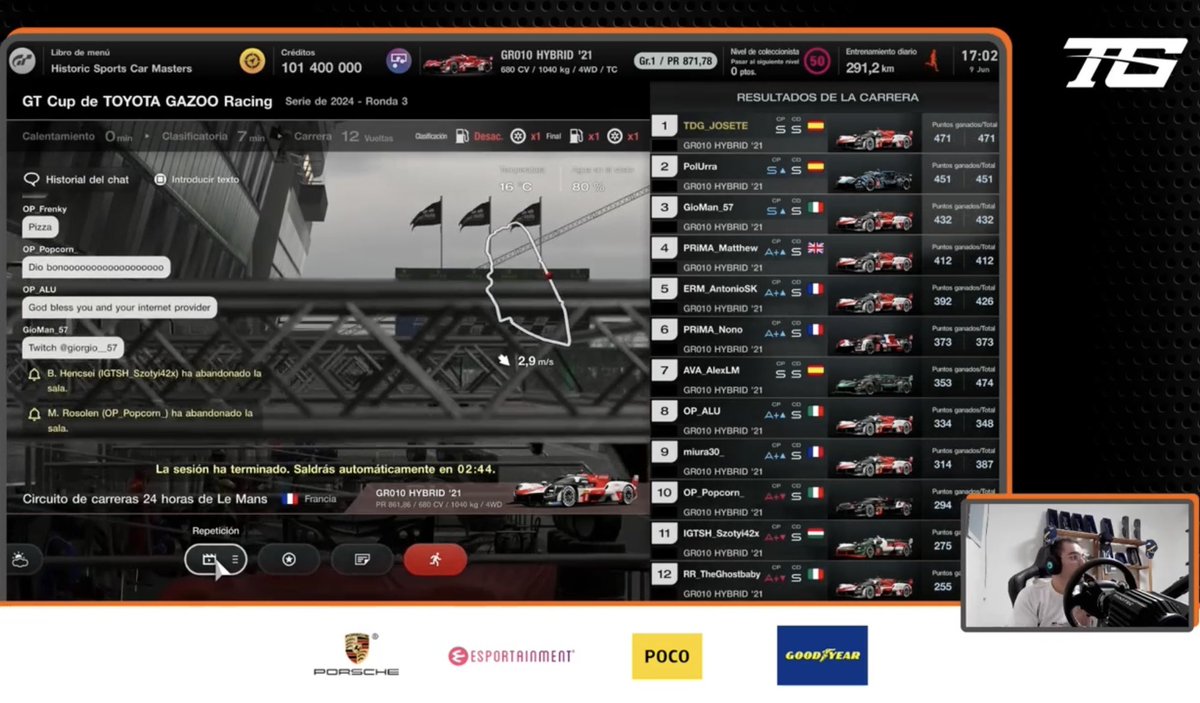Click the UK flag beside PRiMA_Matthew
The height and width of the screenshot is (703, 1200).
815,248
